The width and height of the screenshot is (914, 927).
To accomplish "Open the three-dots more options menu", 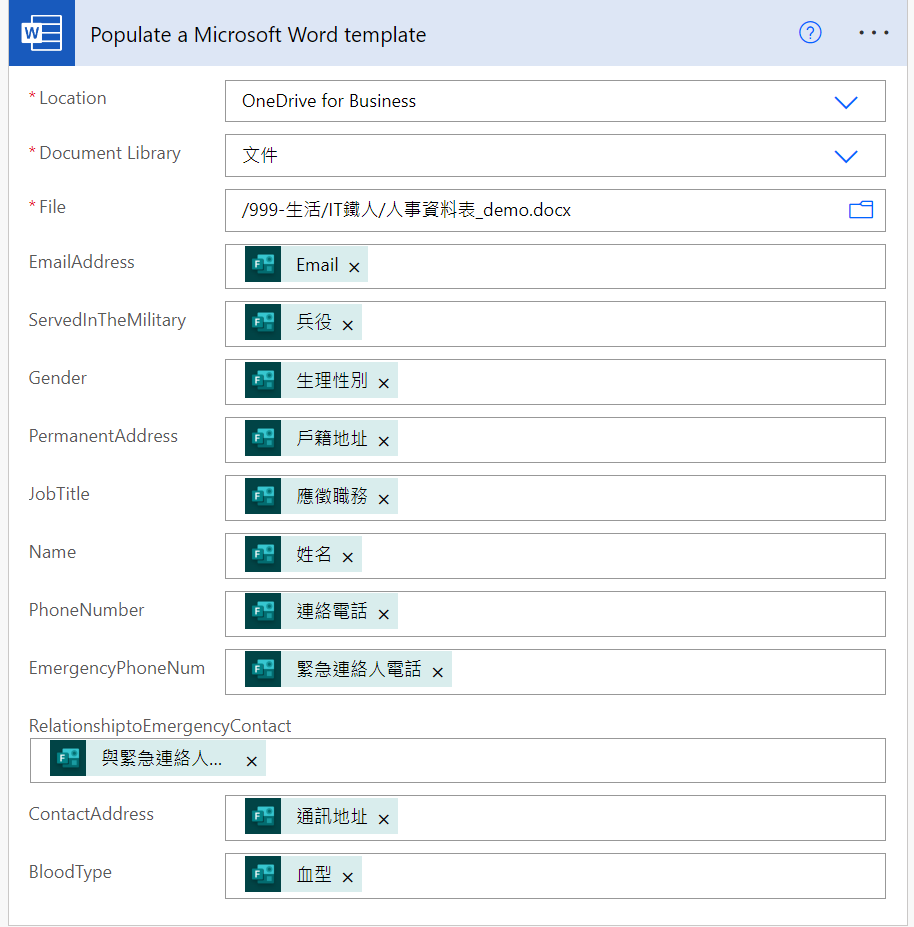I will pos(873,33).
